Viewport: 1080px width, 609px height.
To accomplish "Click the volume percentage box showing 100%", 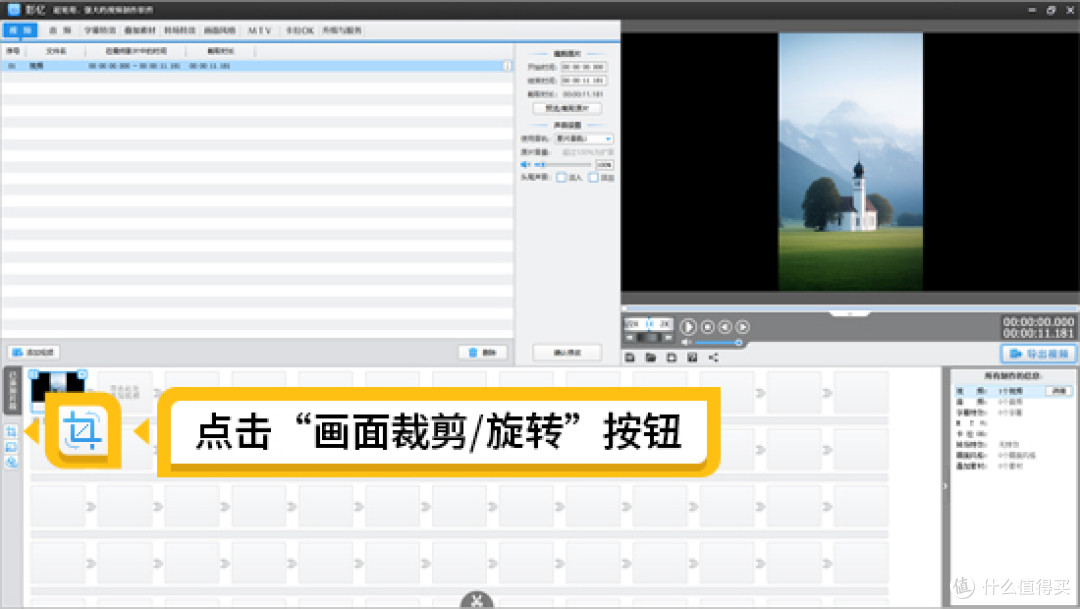I will point(604,165).
